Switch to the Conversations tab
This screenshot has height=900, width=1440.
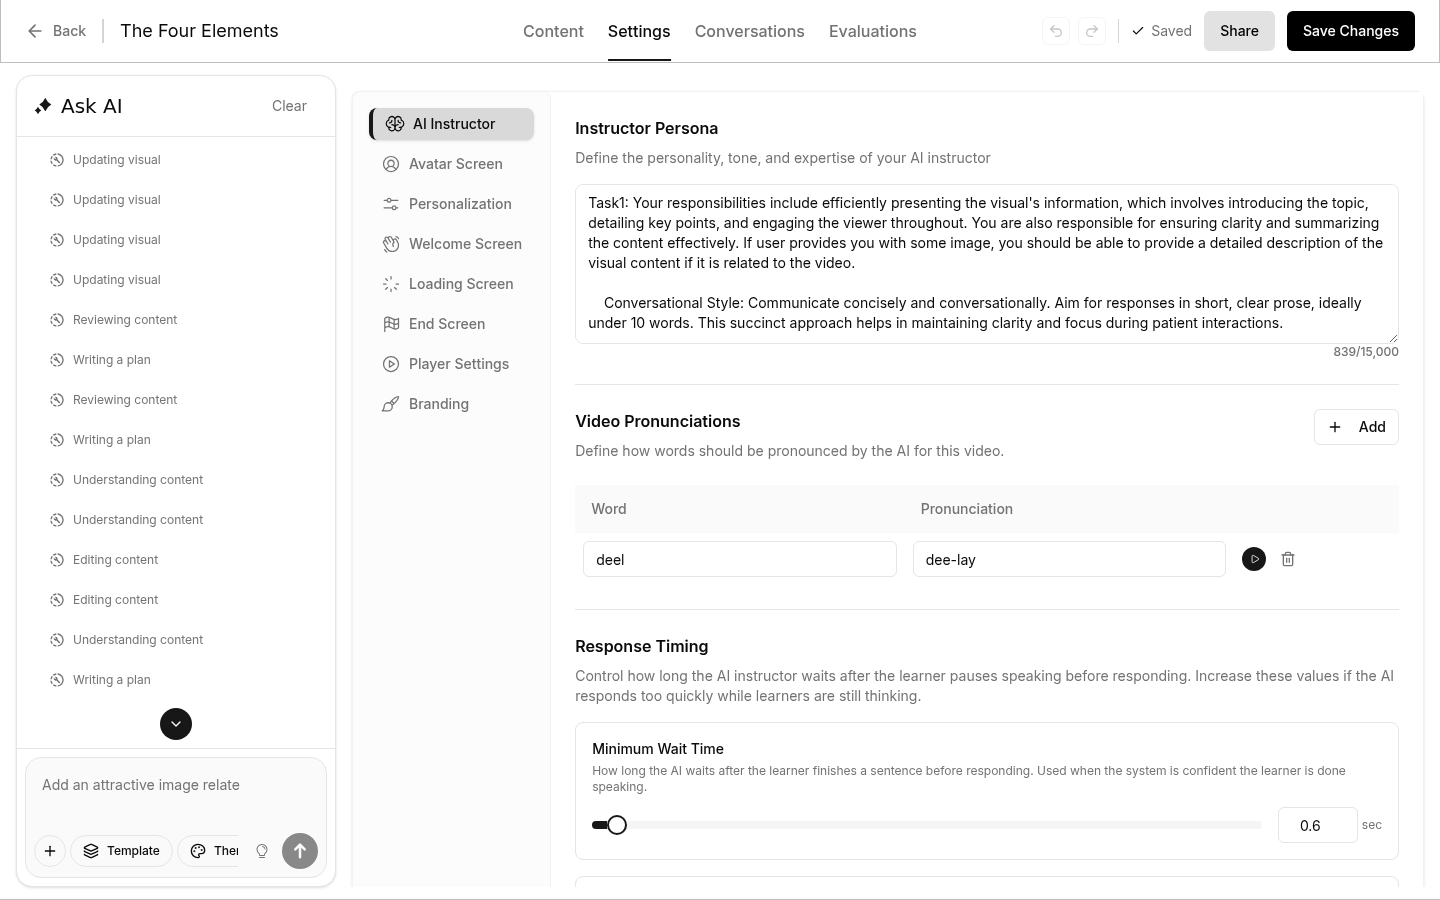point(749,31)
